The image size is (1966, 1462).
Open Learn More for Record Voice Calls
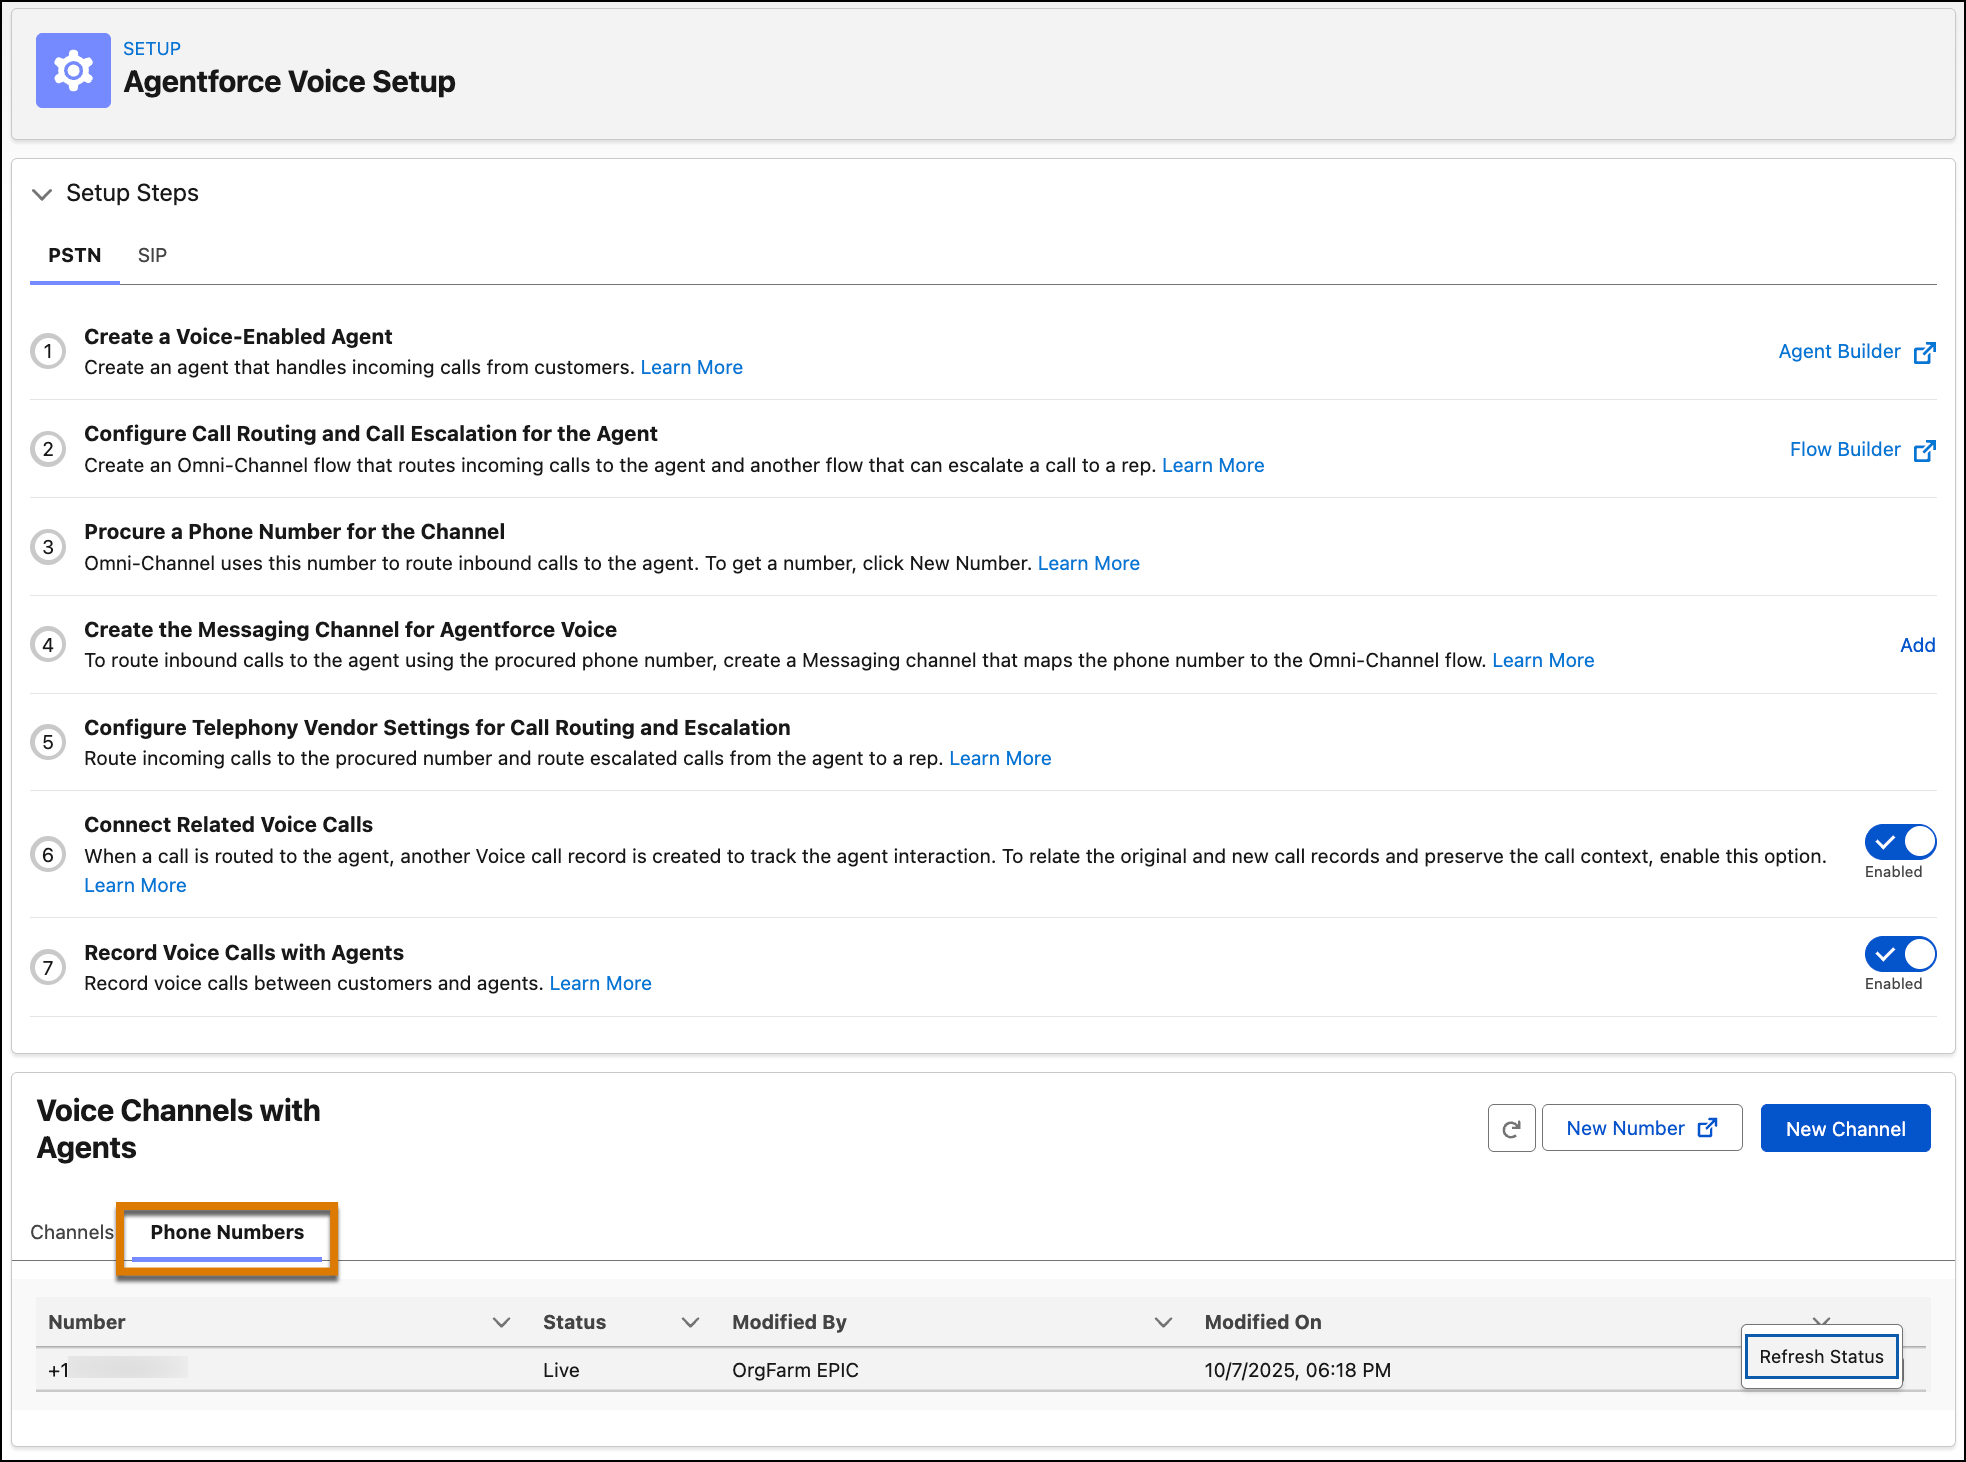(600, 983)
